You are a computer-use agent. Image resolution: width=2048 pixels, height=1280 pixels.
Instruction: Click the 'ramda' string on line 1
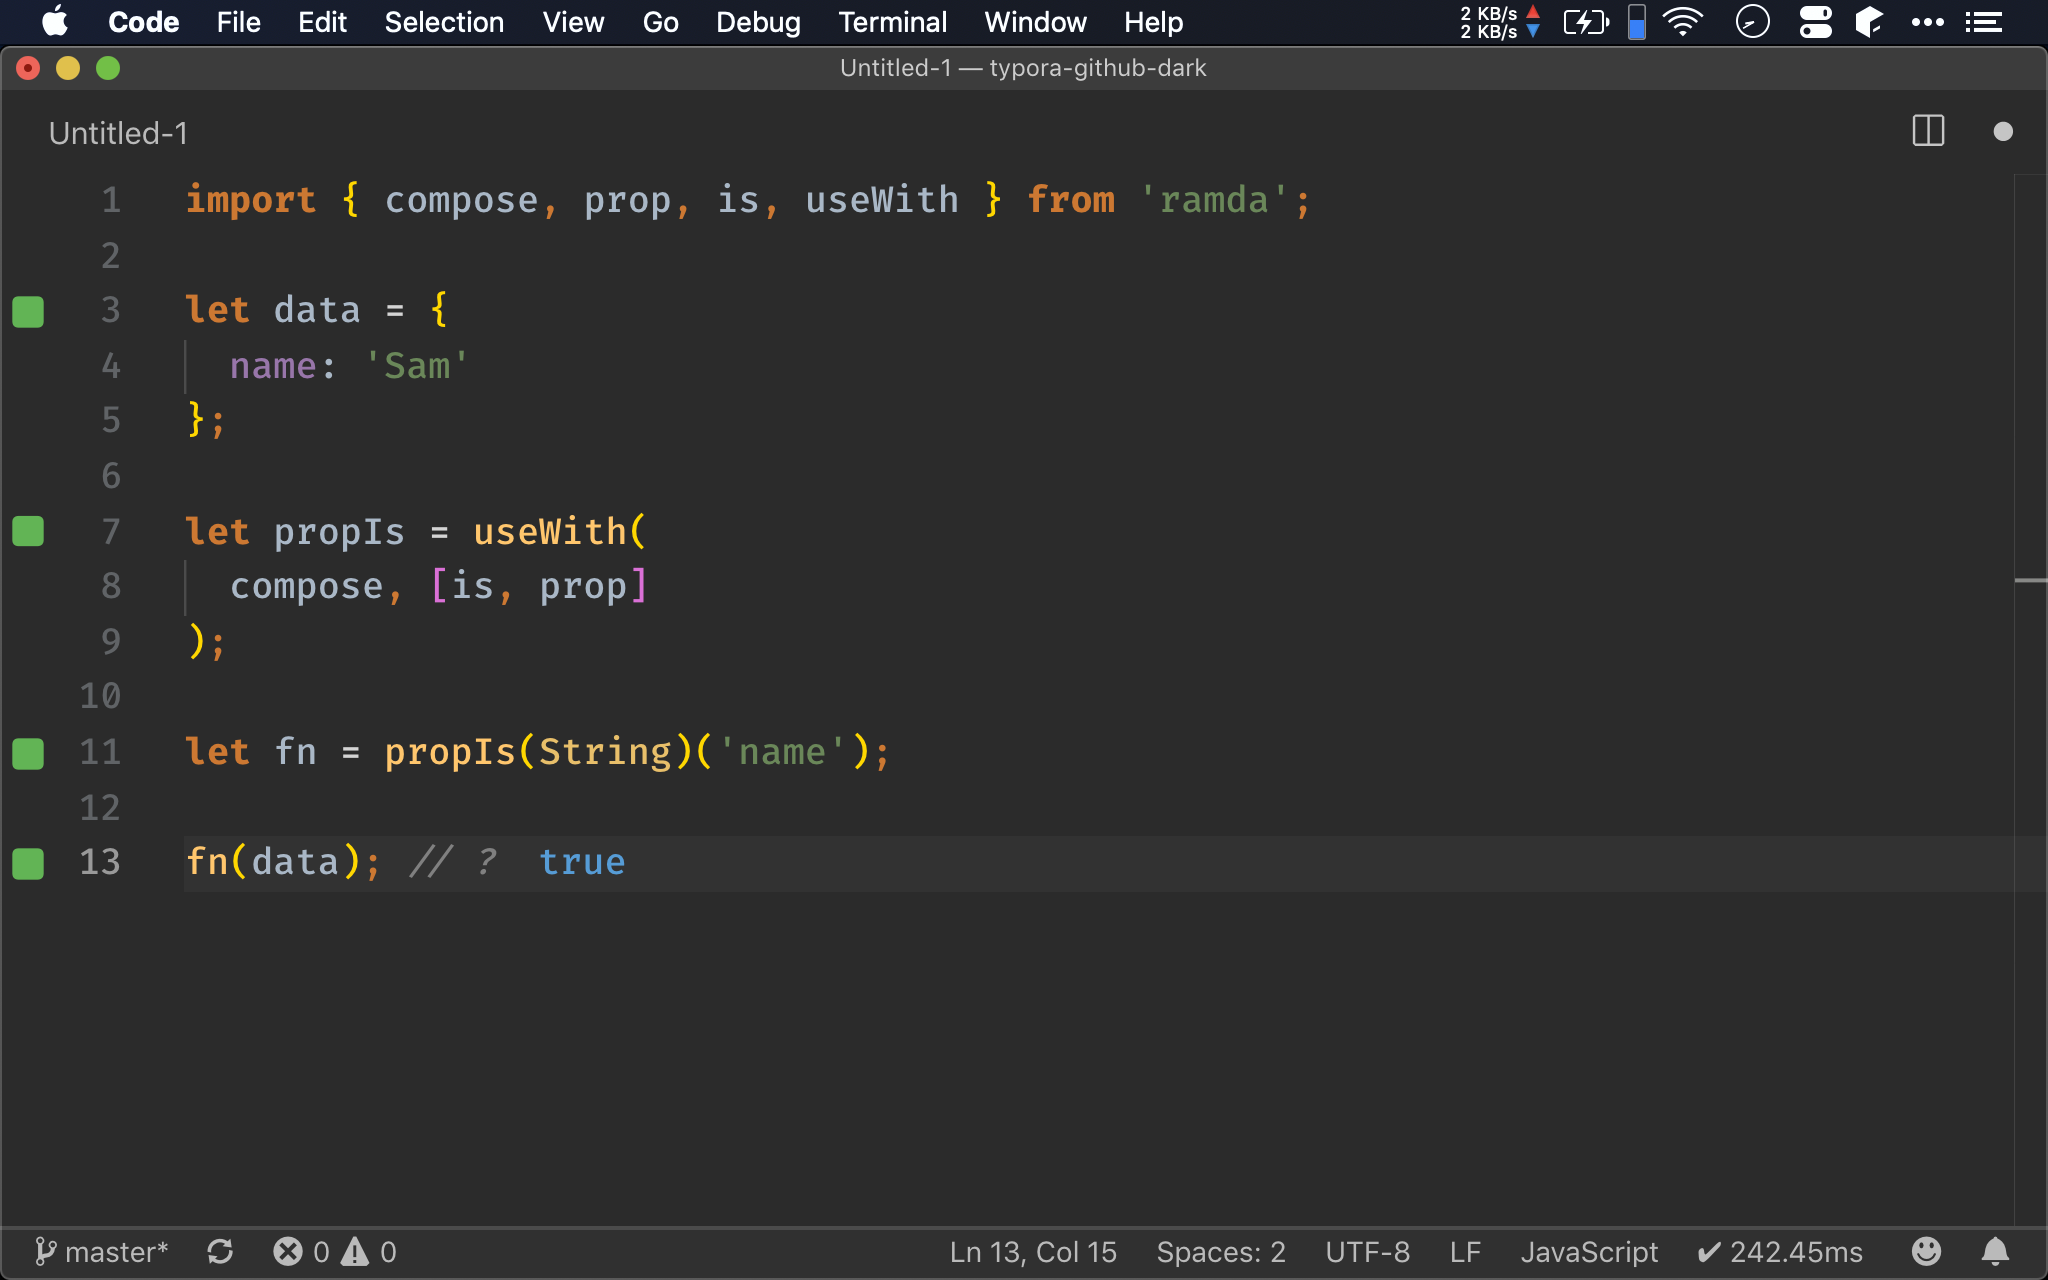1214,200
